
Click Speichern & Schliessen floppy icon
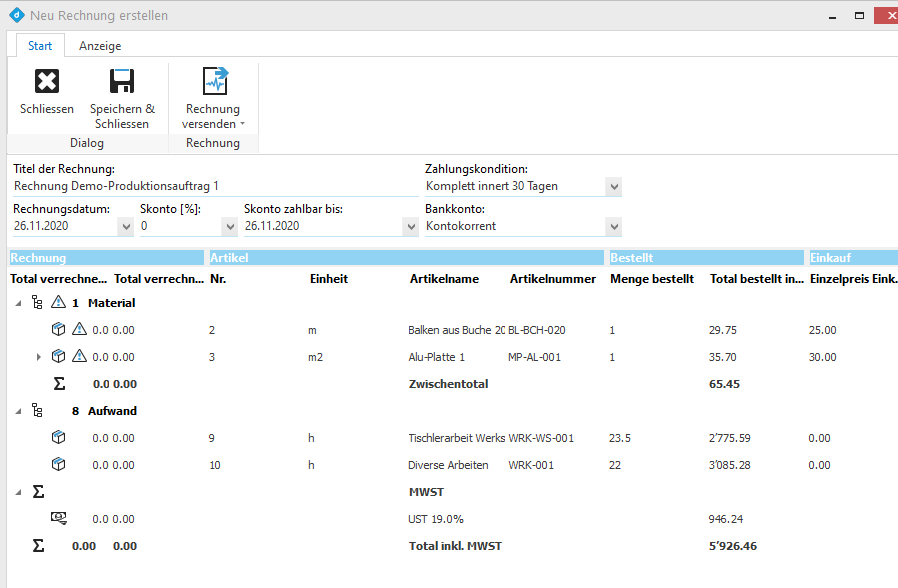point(122,82)
